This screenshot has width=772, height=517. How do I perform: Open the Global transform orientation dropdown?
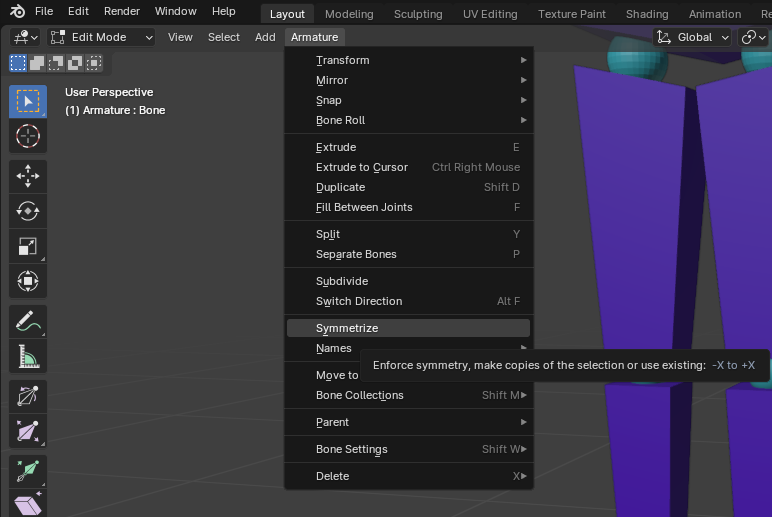point(692,37)
